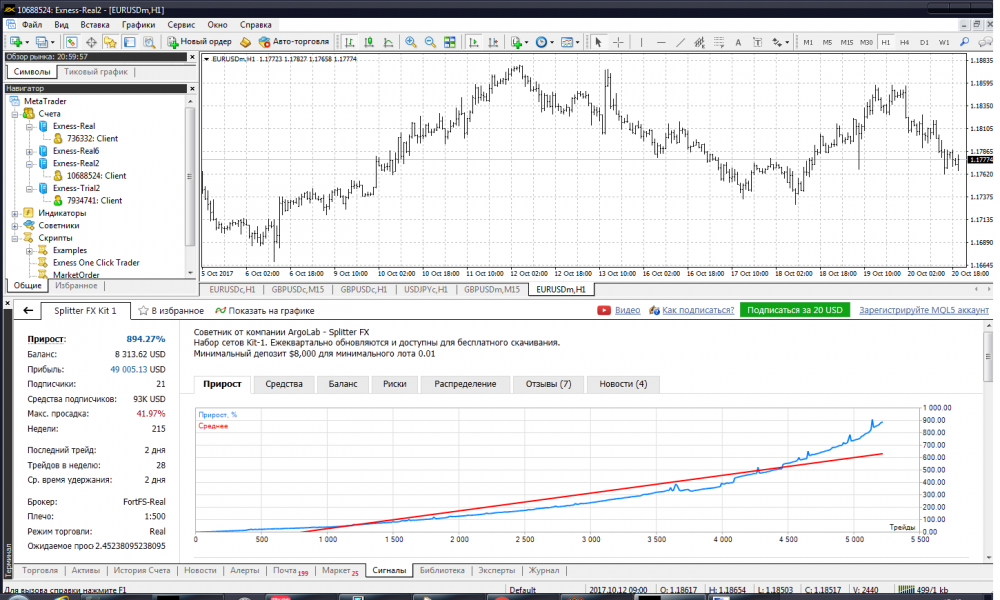Screen dimensions: 1000x600
Task: Open the Strategy Tester magnifier icon
Action: click(149, 42)
